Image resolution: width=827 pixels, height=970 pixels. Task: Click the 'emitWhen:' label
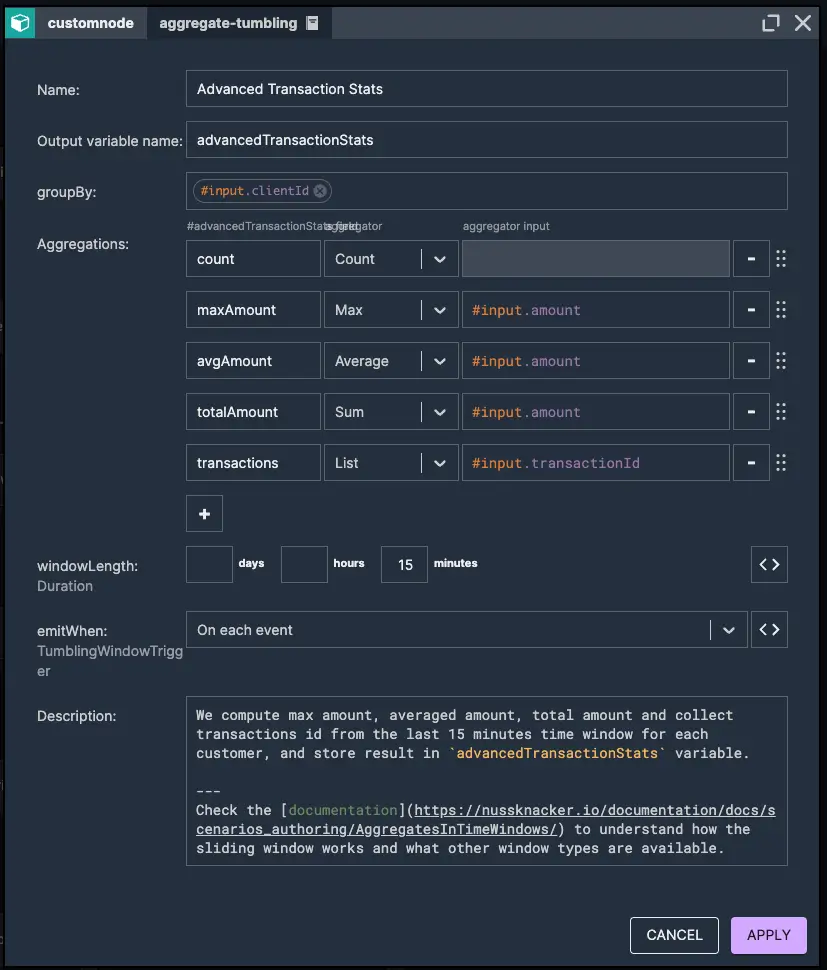[x=72, y=631]
